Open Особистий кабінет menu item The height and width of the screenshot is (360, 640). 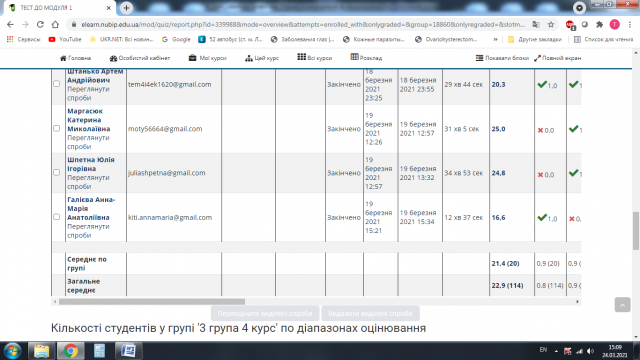point(140,58)
